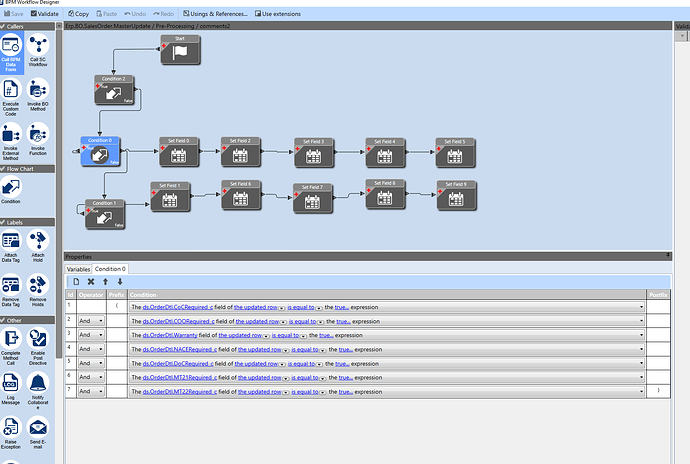Add a new condition row icon

coord(76,282)
